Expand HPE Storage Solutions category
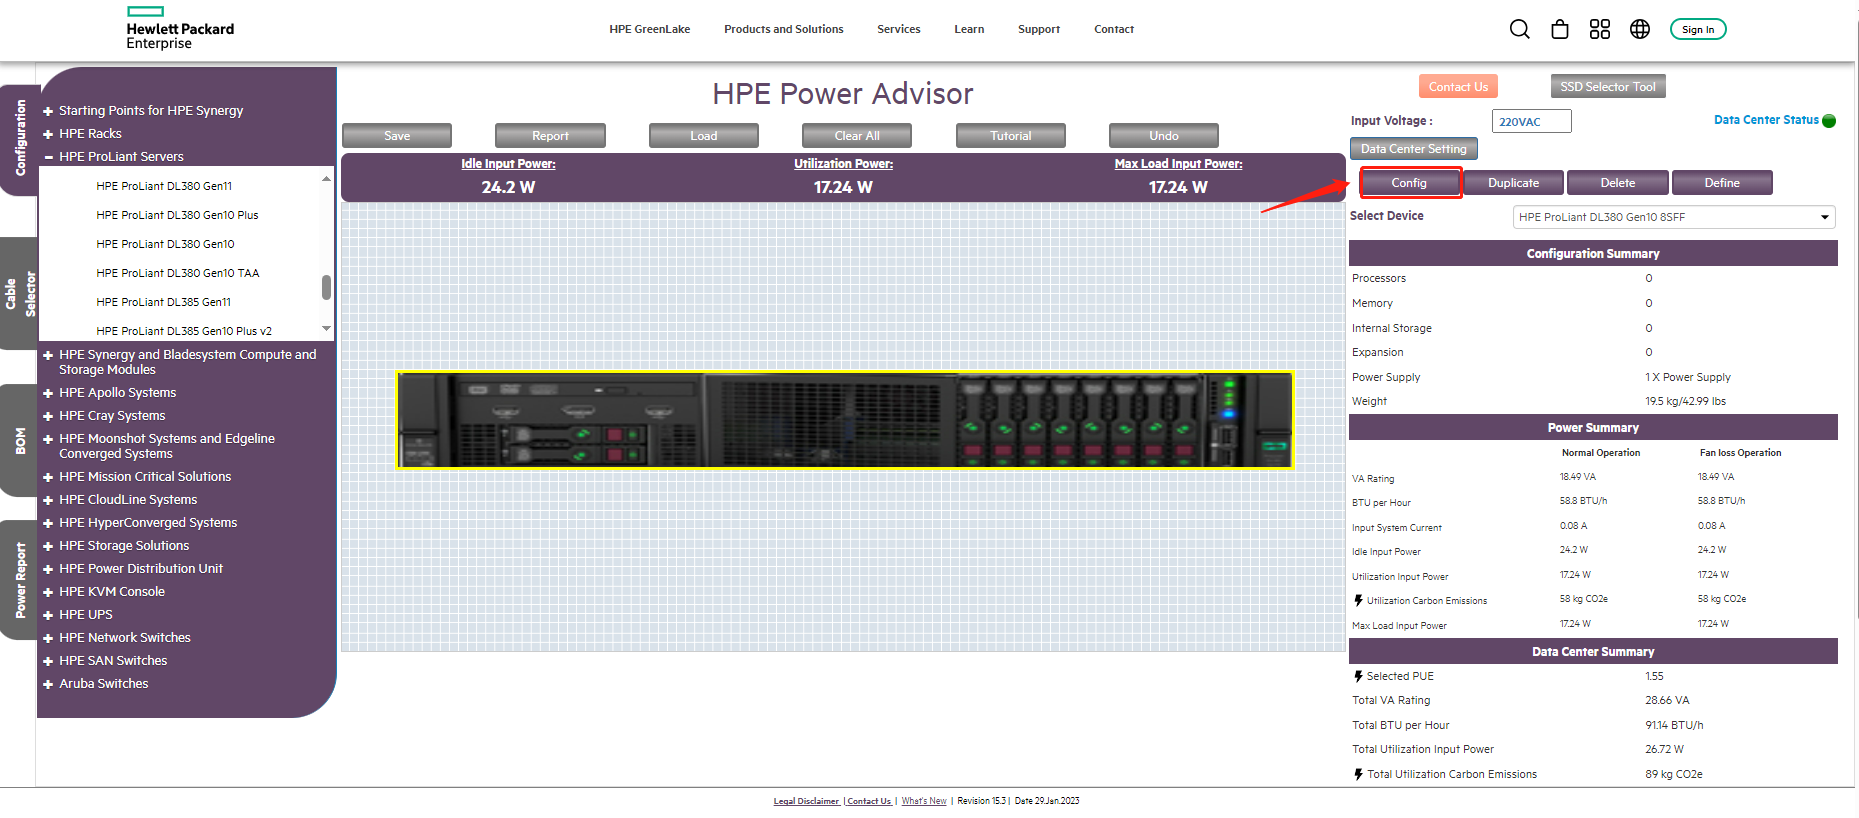1859x818 pixels. tap(48, 546)
